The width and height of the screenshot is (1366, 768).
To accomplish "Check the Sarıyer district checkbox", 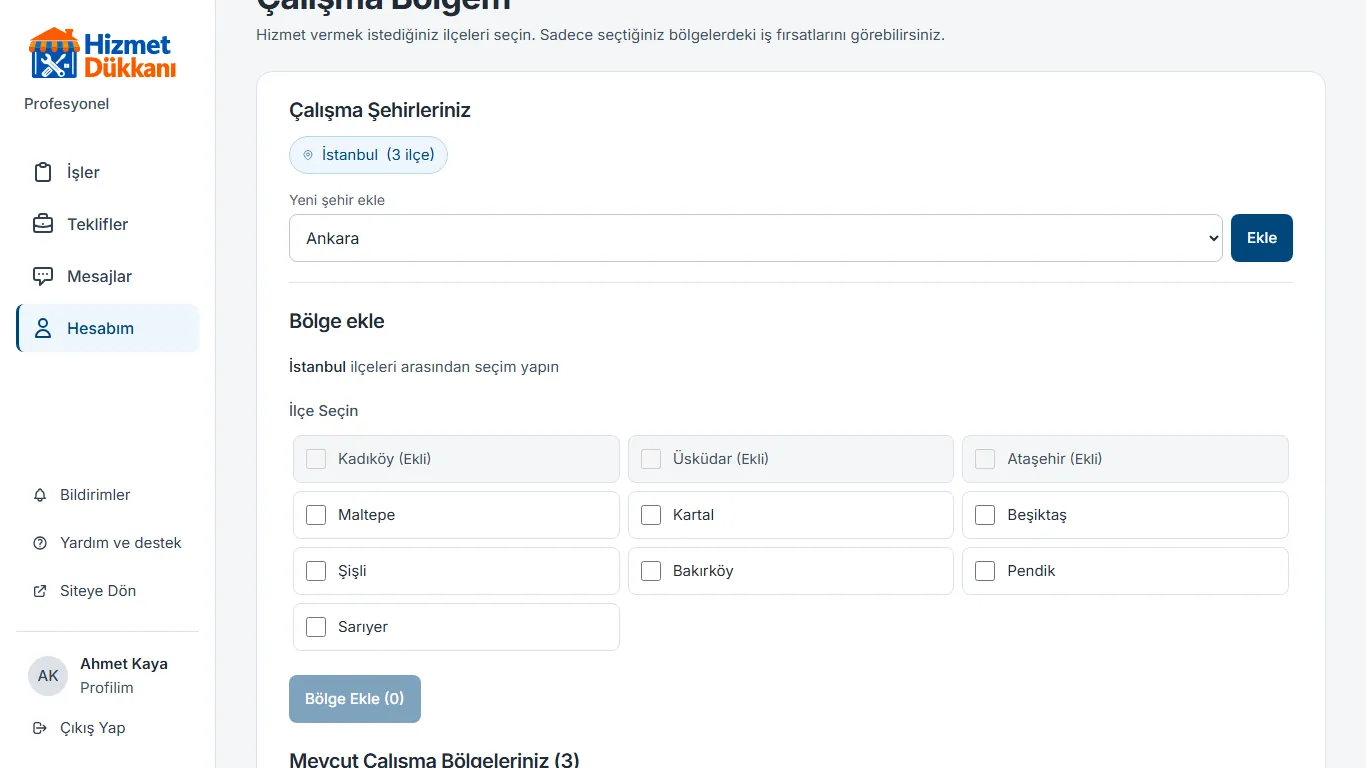I will [316, 627].
